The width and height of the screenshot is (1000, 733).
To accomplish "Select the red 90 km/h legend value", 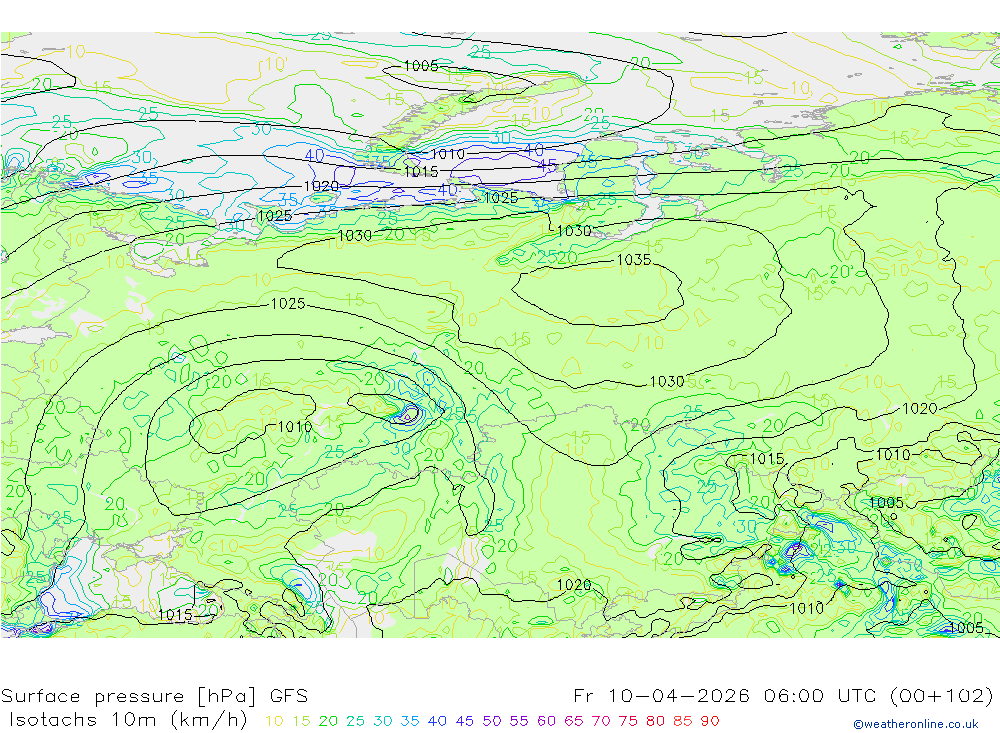I will 710,721.
